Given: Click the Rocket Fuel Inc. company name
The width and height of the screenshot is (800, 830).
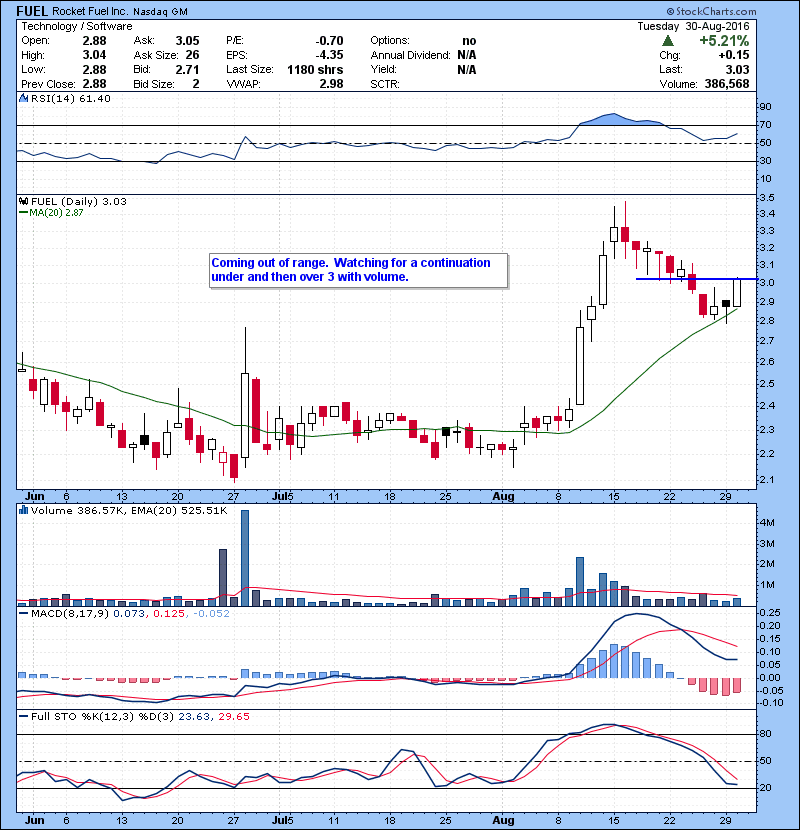Looking at the screenshot, I should tap(90, 11).
